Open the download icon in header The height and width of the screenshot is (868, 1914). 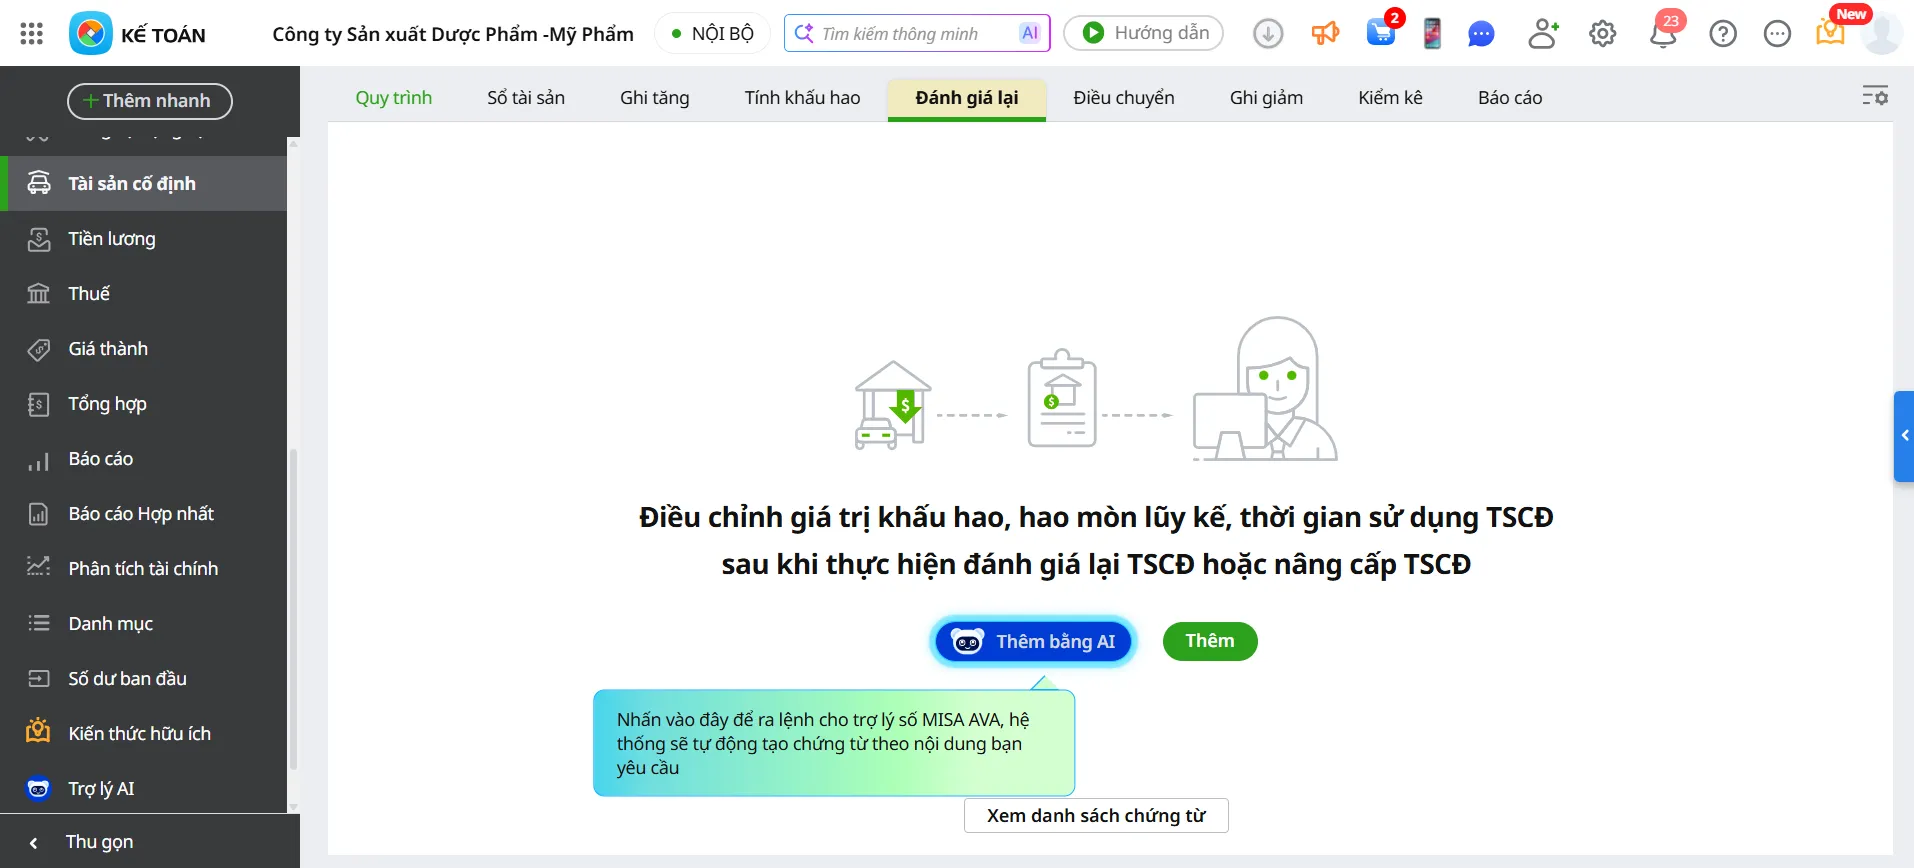(x=1268, y=34)
